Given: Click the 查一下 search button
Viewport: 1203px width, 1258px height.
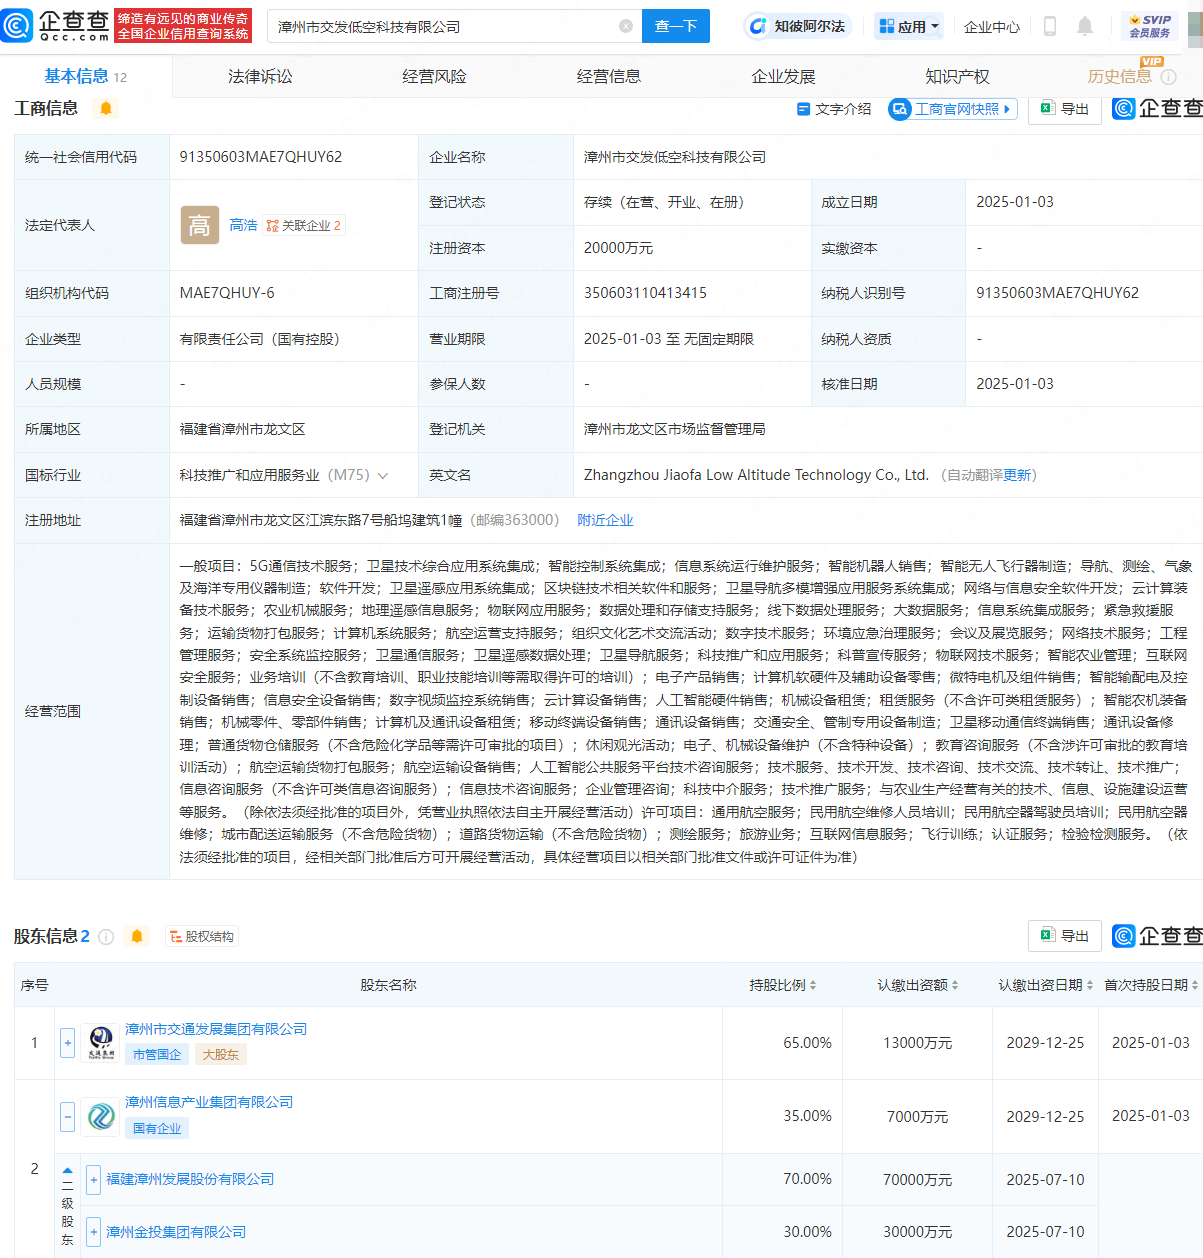Looking at the screenshot, I should (676, 26).
